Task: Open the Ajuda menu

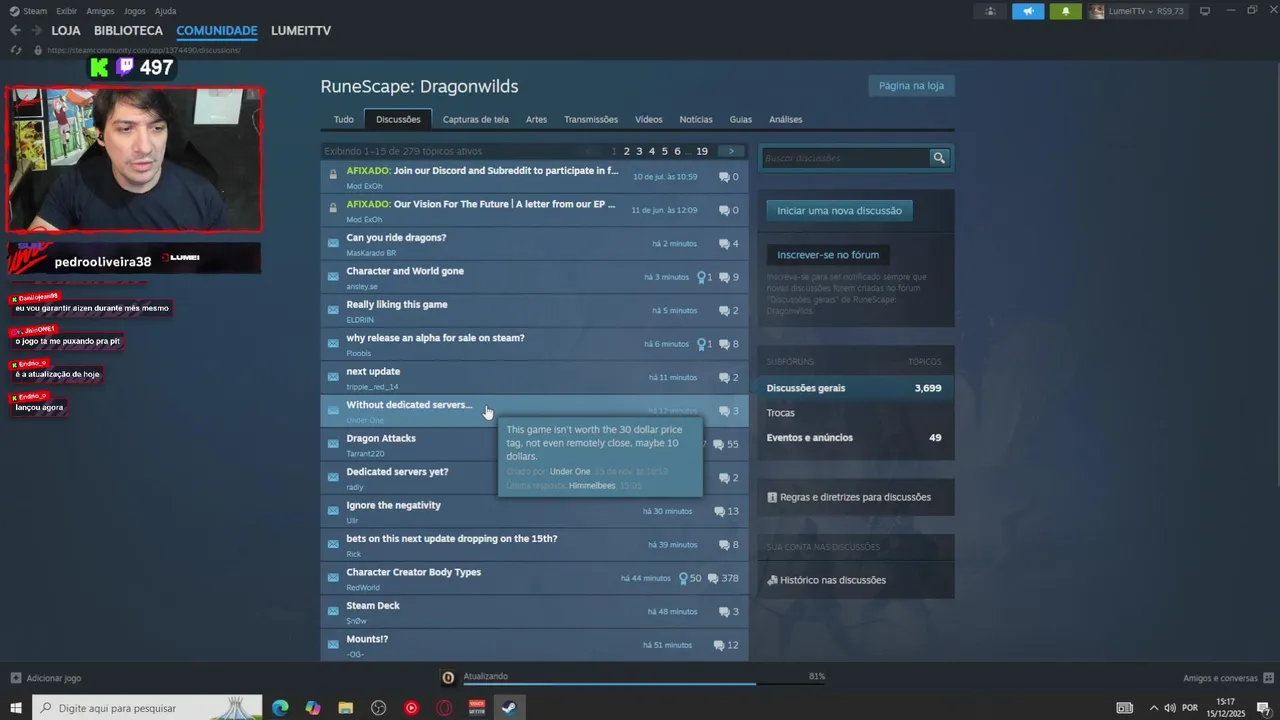Action: click(165, 11)
